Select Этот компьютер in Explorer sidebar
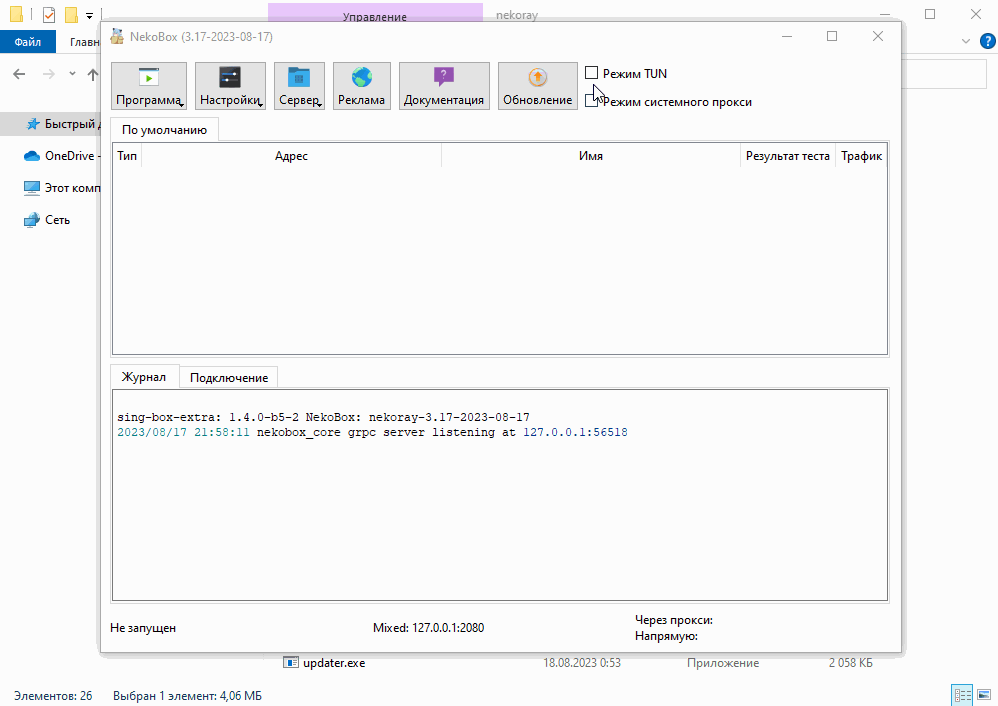 (x=61, y=188)
